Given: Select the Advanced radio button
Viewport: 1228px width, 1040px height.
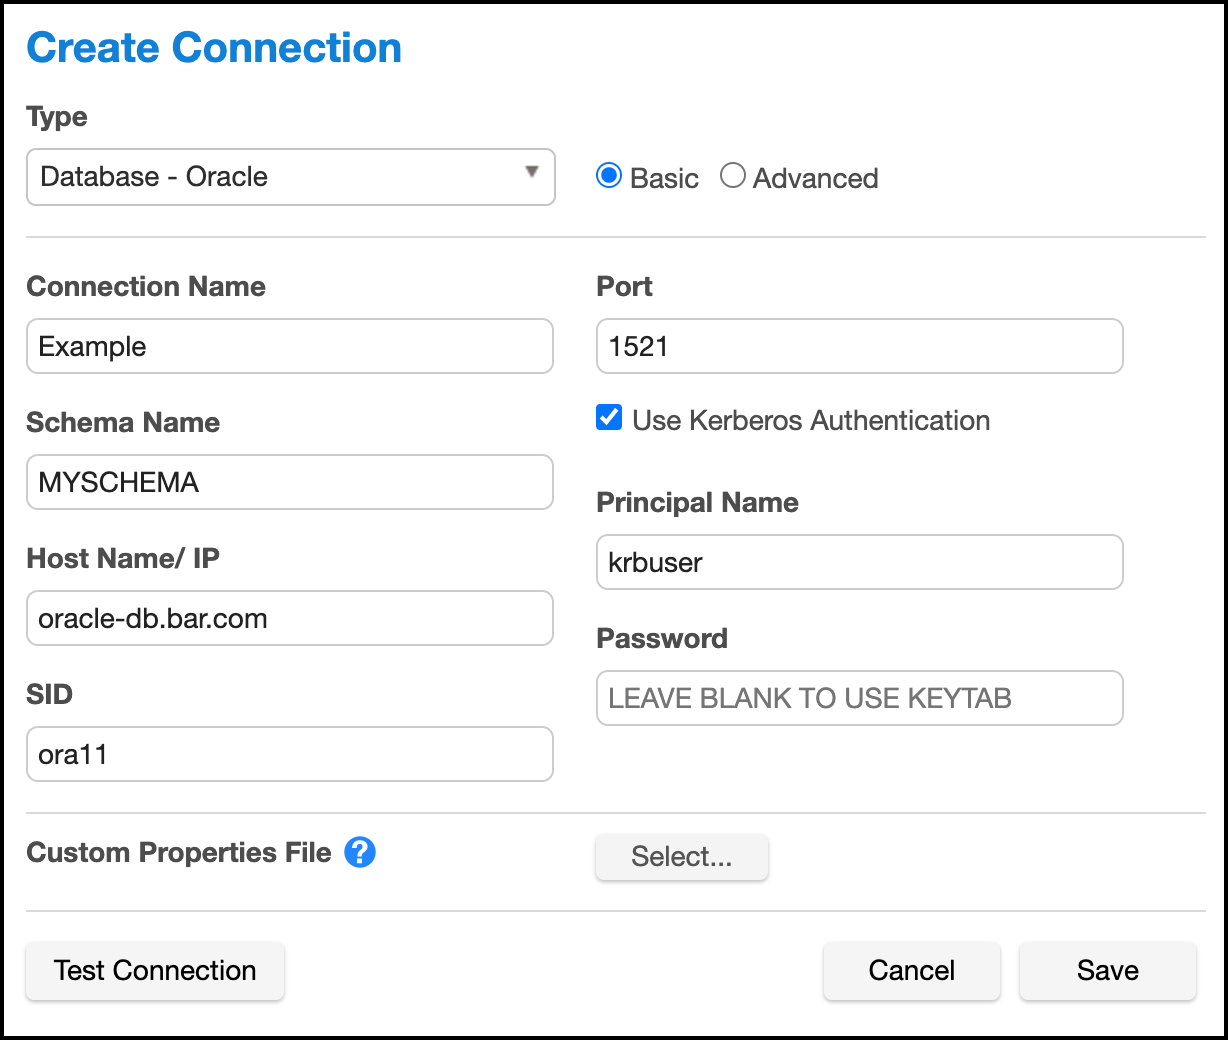Looking at the screenshot, I should click(x=733, y=176).
